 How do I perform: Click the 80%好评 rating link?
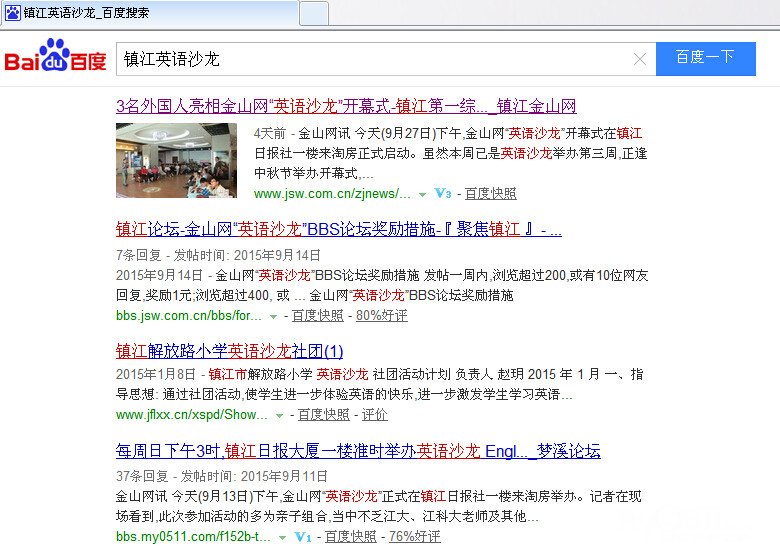pyautogui.click(x=381, y=316)
